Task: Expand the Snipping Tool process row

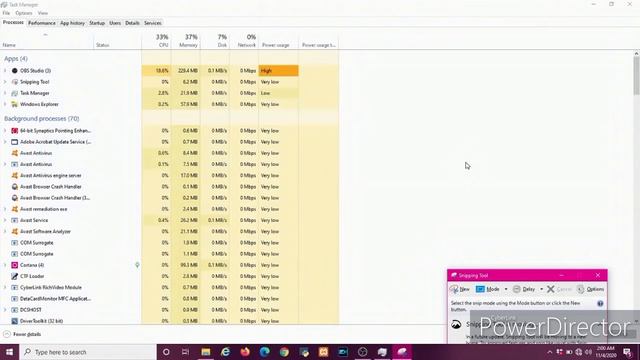Action: coord(5,82)
